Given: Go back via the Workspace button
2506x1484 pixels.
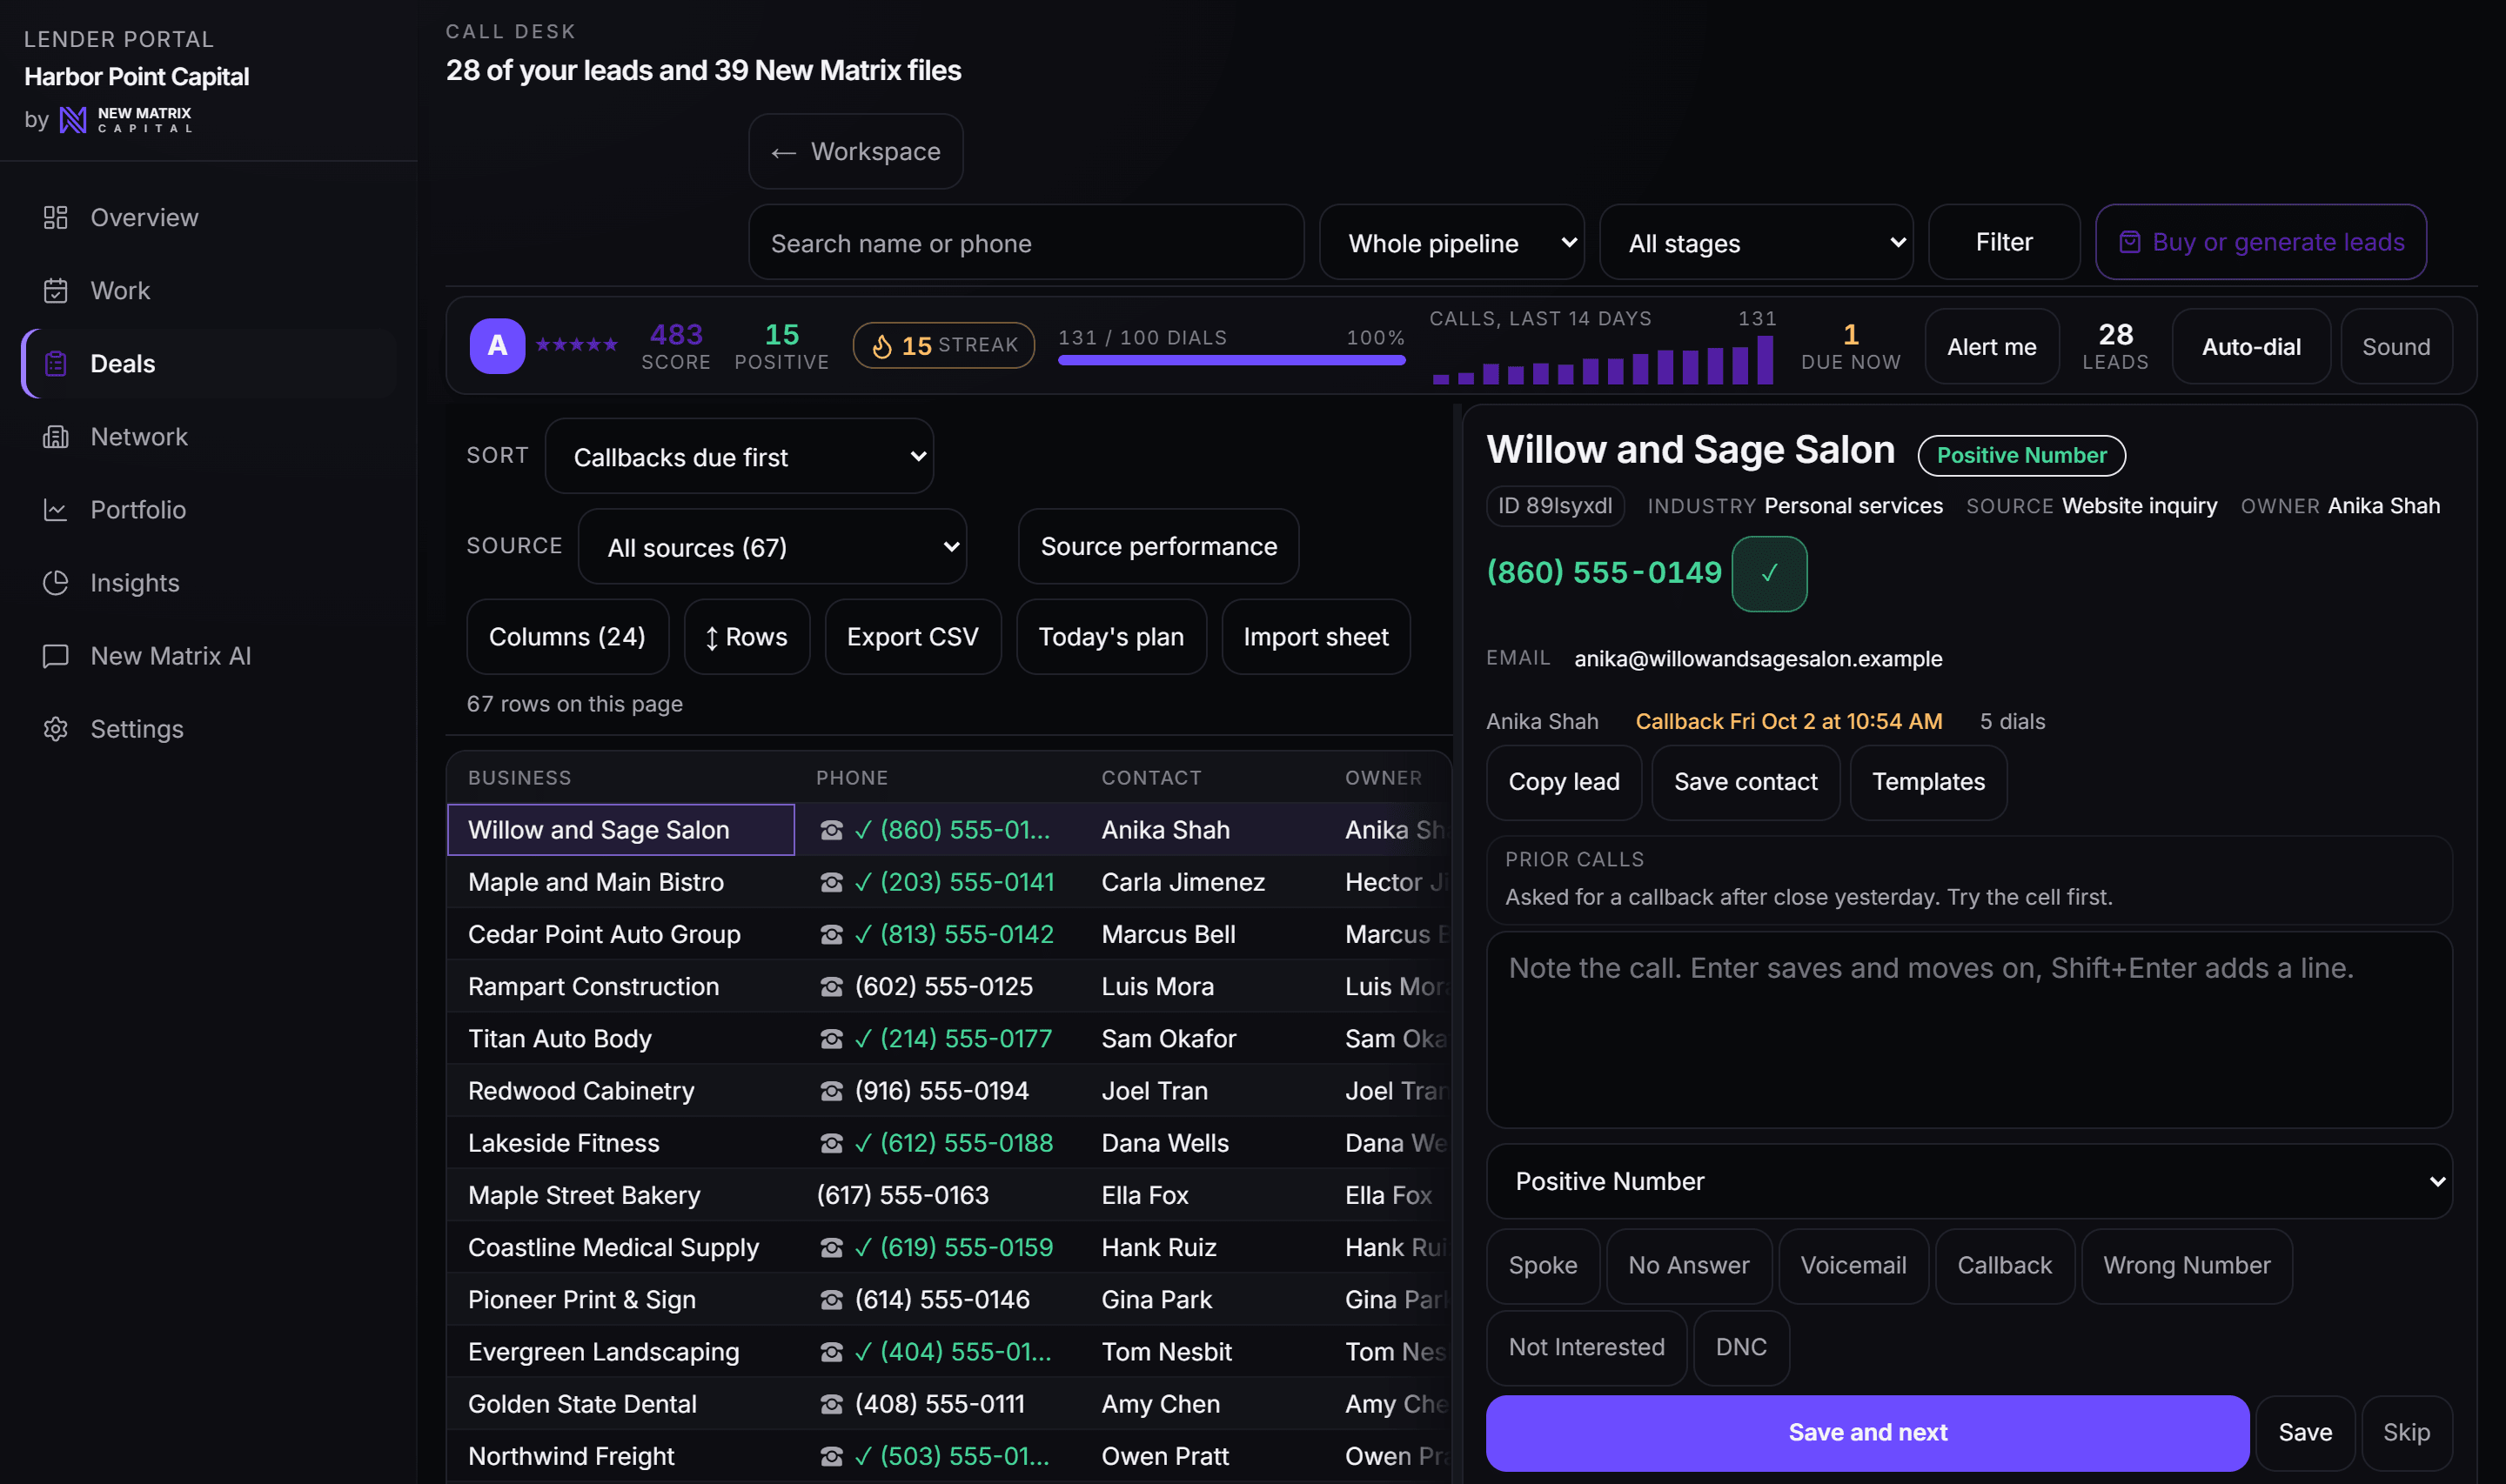Looking at the screenshot, I should click(x=855, y=151).
